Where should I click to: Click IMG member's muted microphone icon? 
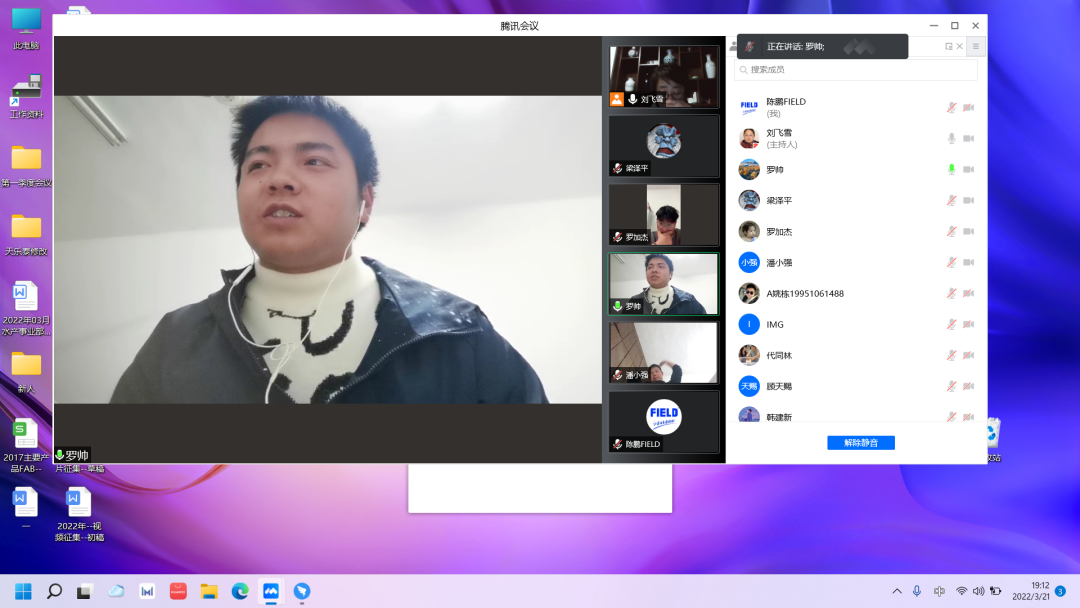point(951,324)
